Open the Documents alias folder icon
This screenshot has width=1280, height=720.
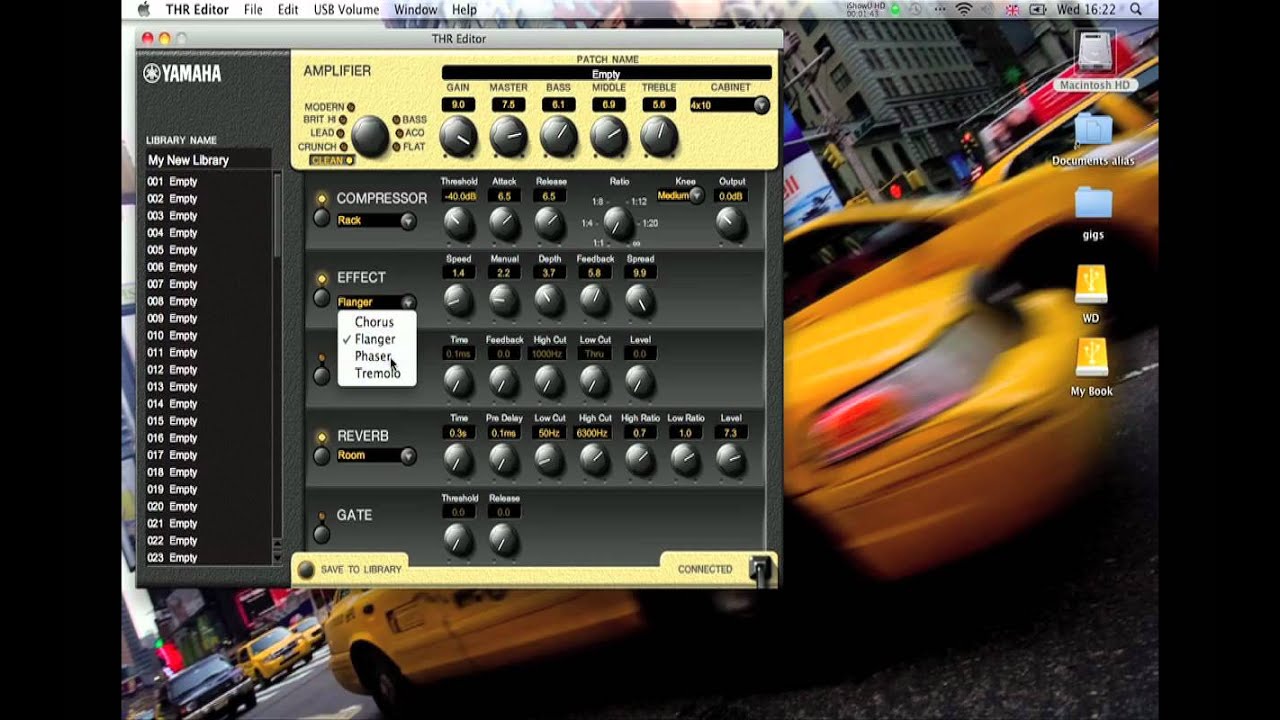(x=1093, y=131)
